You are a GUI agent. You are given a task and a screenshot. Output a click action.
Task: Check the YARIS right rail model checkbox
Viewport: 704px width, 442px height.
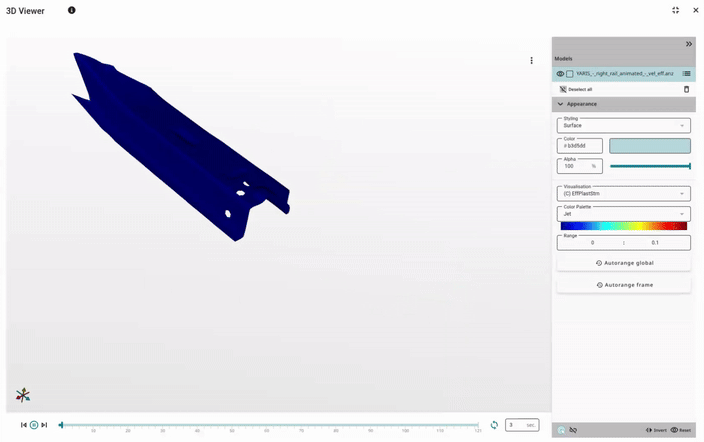point(570,74)
